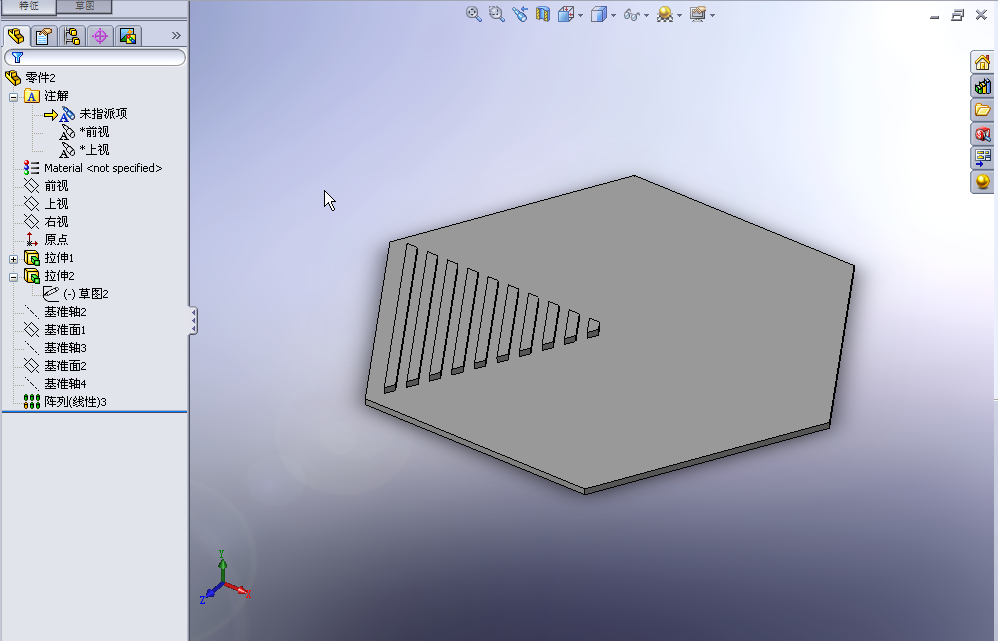998x641 pixels.
Task: Select *上视 annotation view
Action: point(85,150)
